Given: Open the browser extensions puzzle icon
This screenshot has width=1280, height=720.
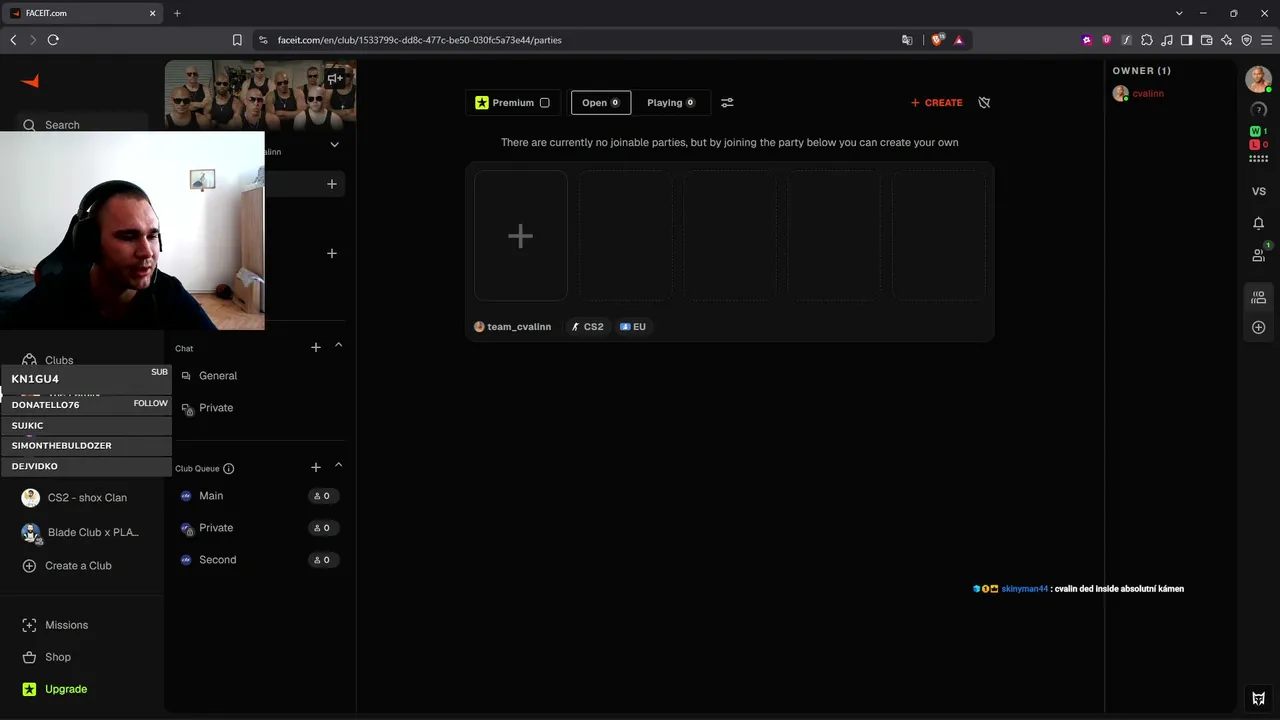Looking at the screenshot, I should click(x=1146, y=40).
